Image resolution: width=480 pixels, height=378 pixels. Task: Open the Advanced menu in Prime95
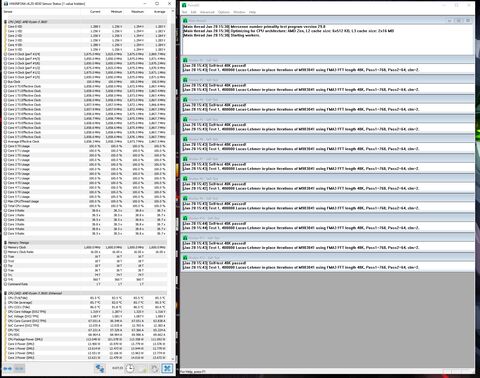point(207,12)
